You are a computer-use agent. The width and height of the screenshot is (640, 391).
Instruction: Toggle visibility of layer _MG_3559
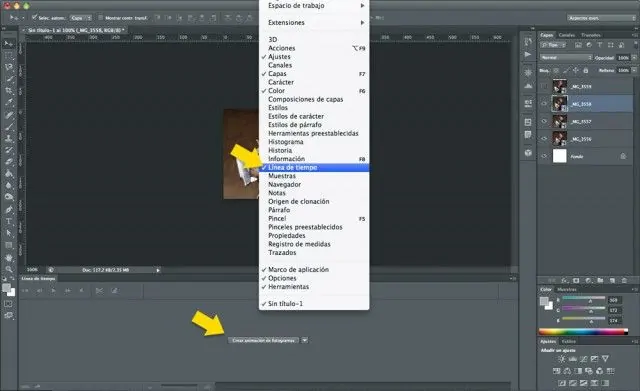[x=544, y=86]
